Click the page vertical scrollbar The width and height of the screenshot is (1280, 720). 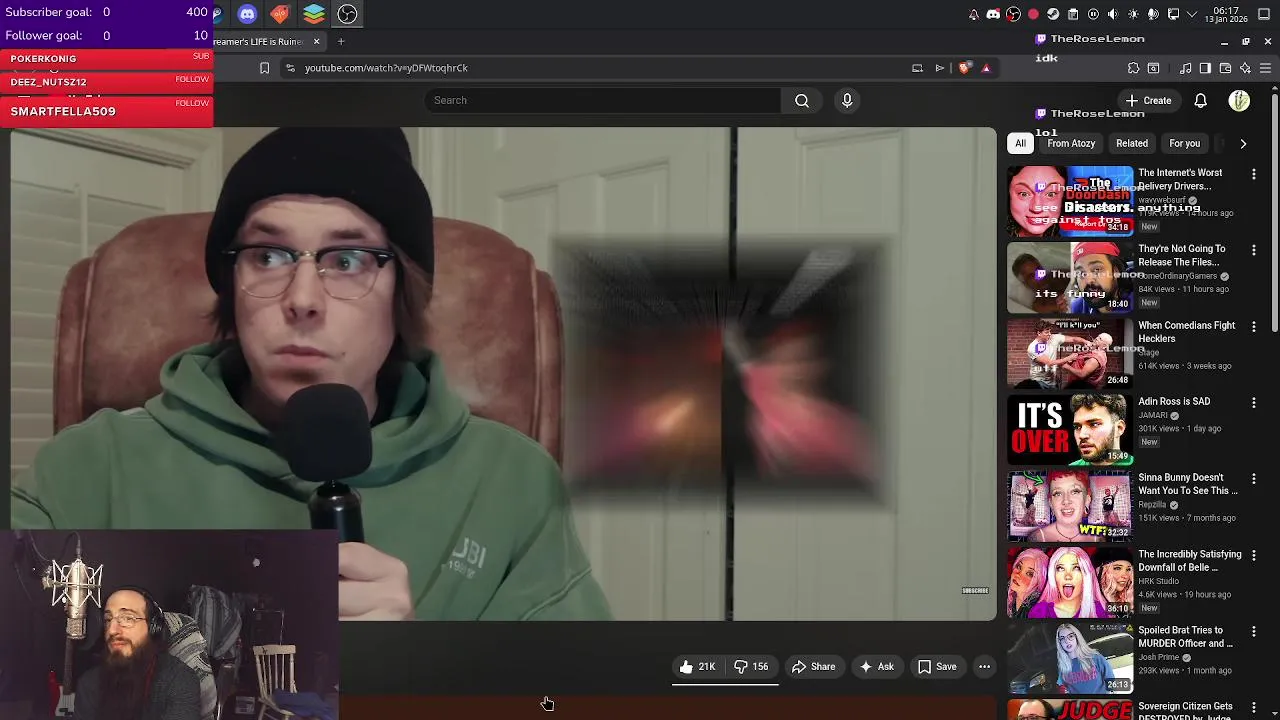click(x=1274, y=212)
